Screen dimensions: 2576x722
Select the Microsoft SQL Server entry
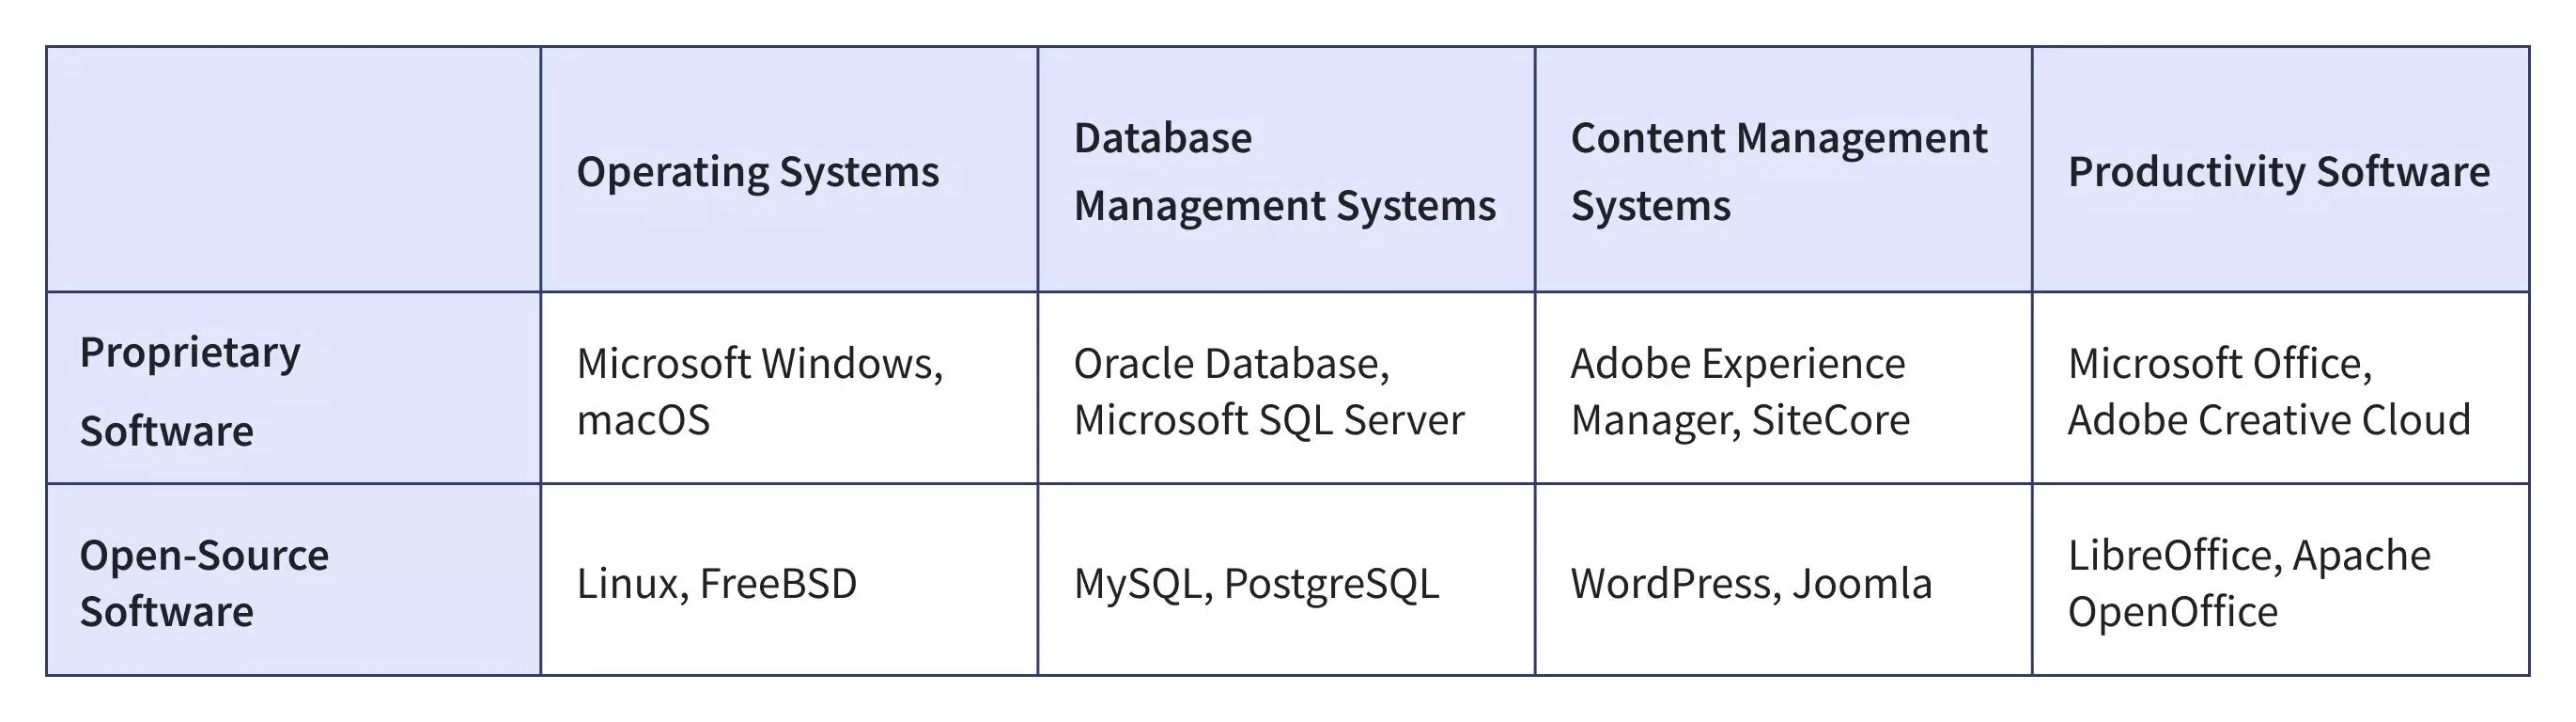1268,420
